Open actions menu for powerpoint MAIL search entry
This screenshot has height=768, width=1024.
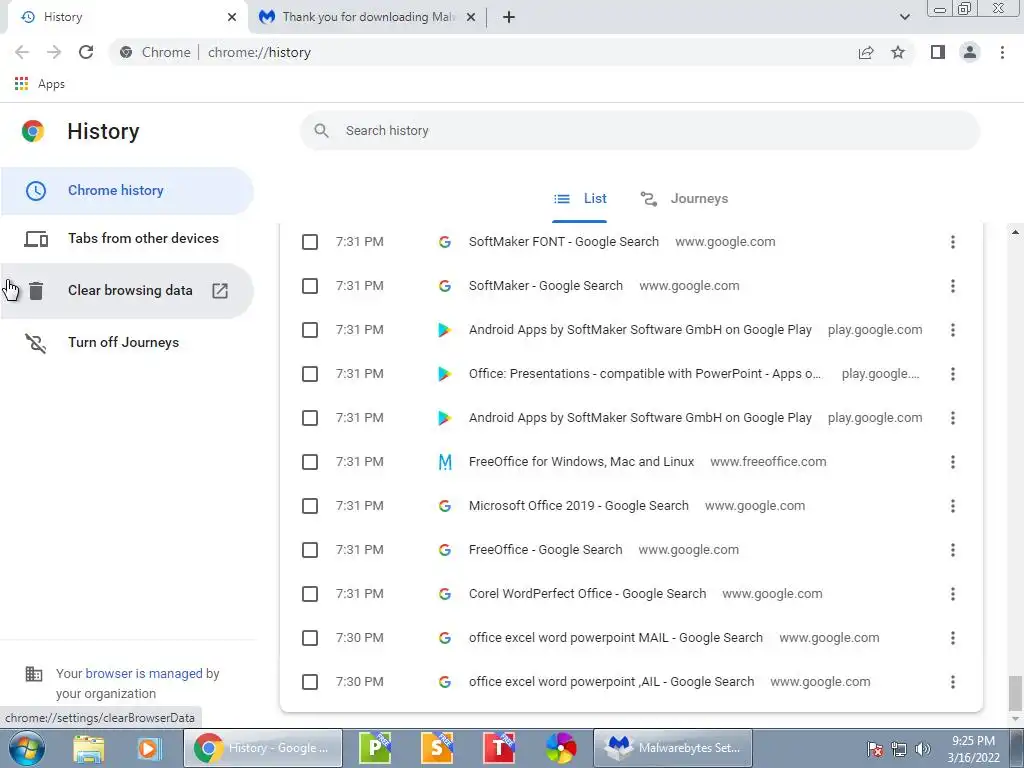953,638
